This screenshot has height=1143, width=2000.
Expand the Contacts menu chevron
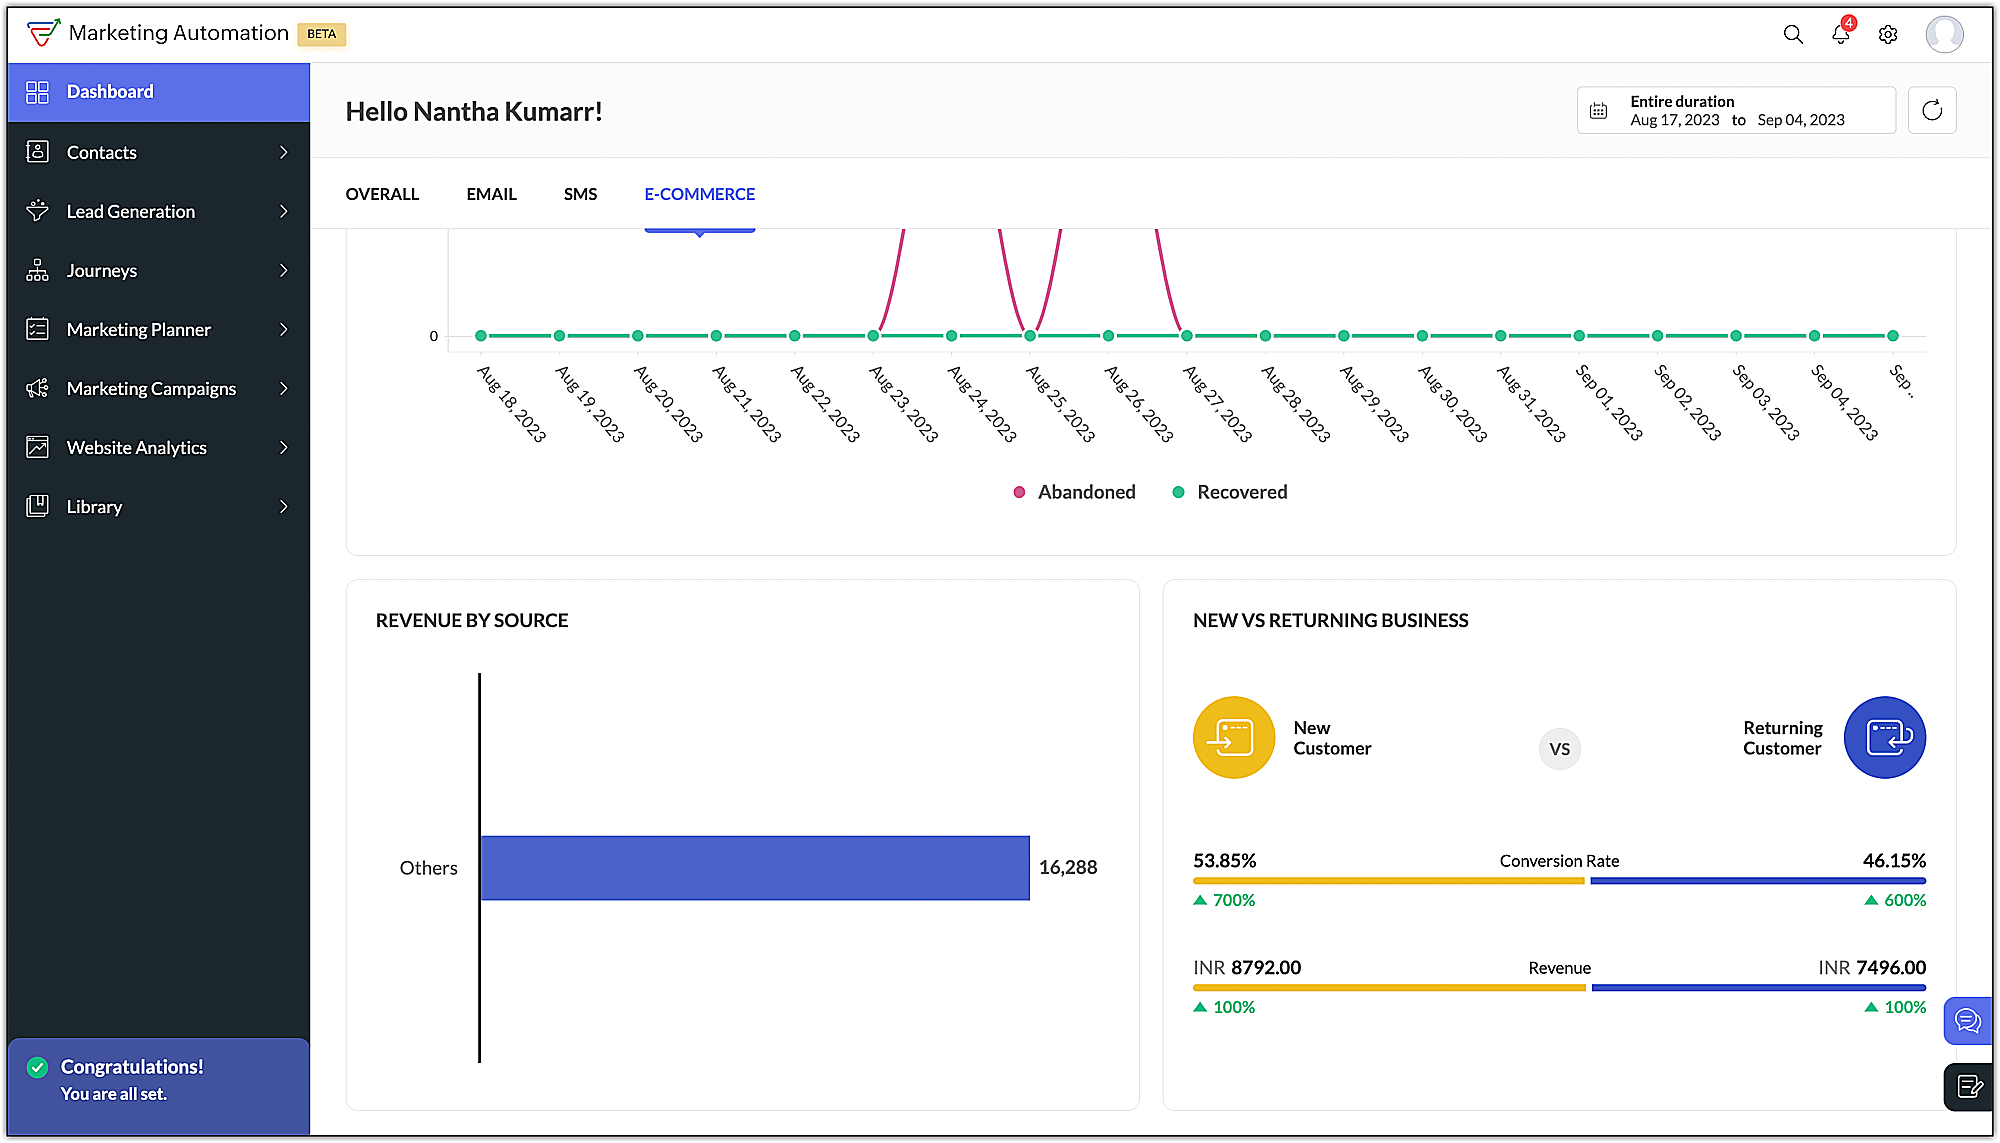[283, 152]
